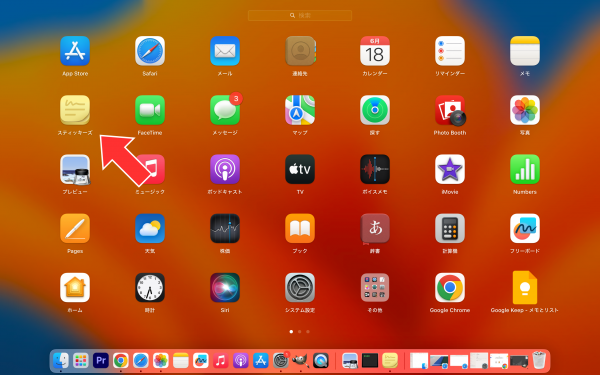Click the Launchpad icon in the Dock

[81, 360]
